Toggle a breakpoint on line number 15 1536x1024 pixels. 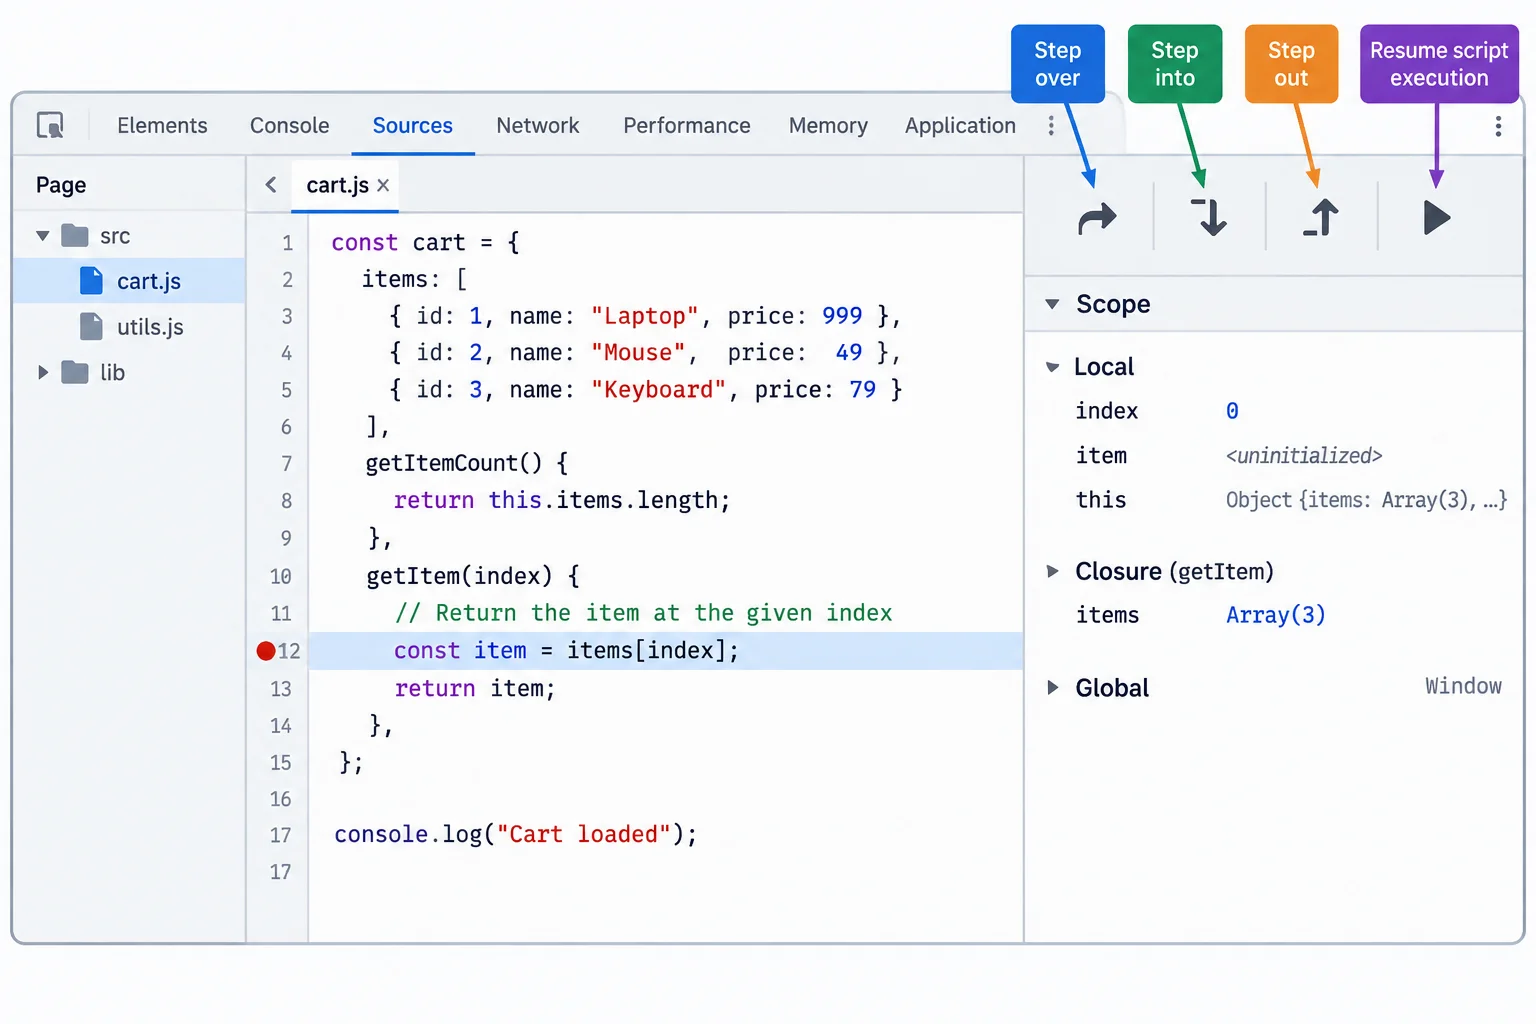[281, 763]
